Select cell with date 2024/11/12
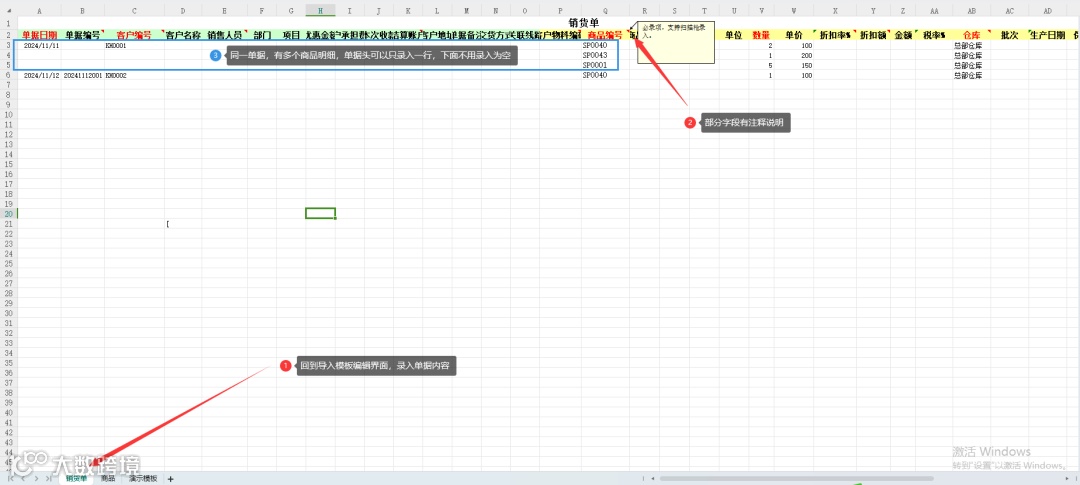 (39, 75)
